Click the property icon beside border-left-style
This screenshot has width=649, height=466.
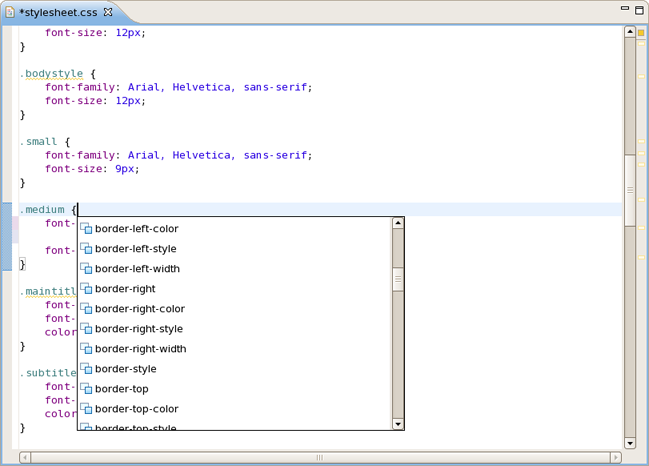[x=86, y=248]
